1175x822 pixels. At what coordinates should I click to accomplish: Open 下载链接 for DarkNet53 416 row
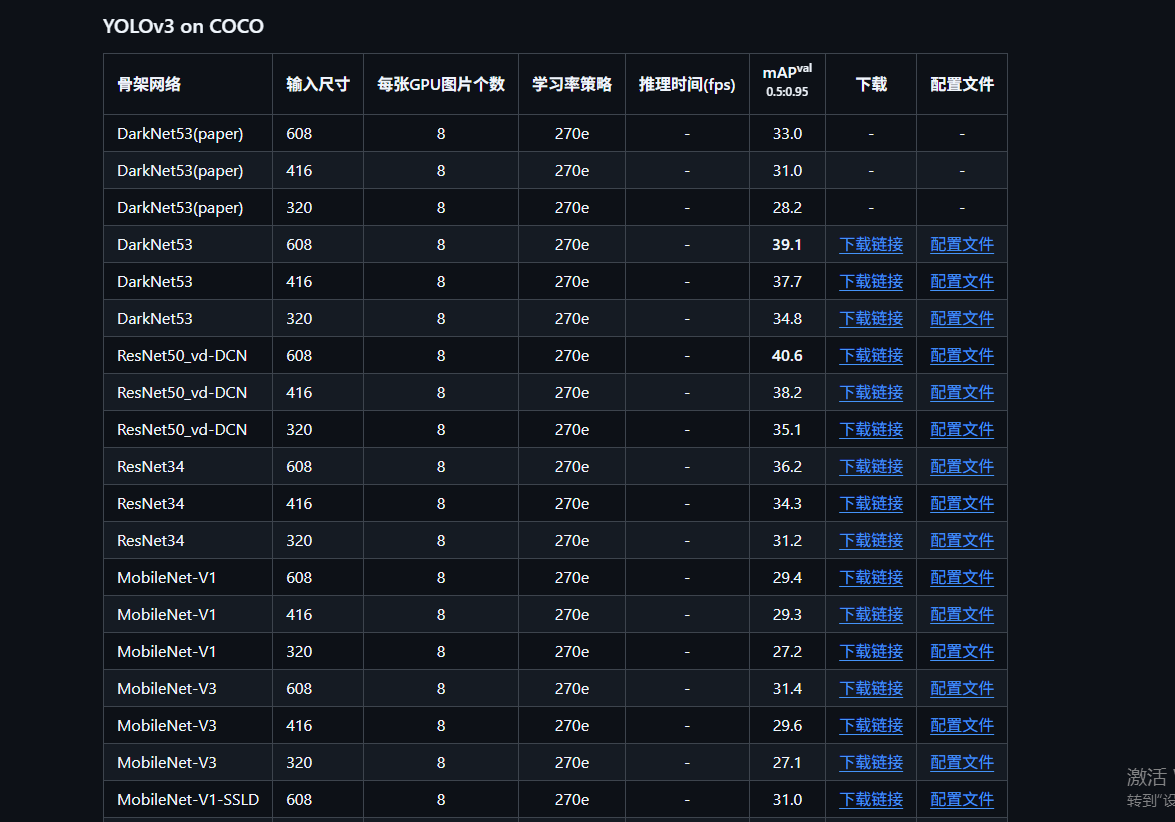[x=871, y=282]
